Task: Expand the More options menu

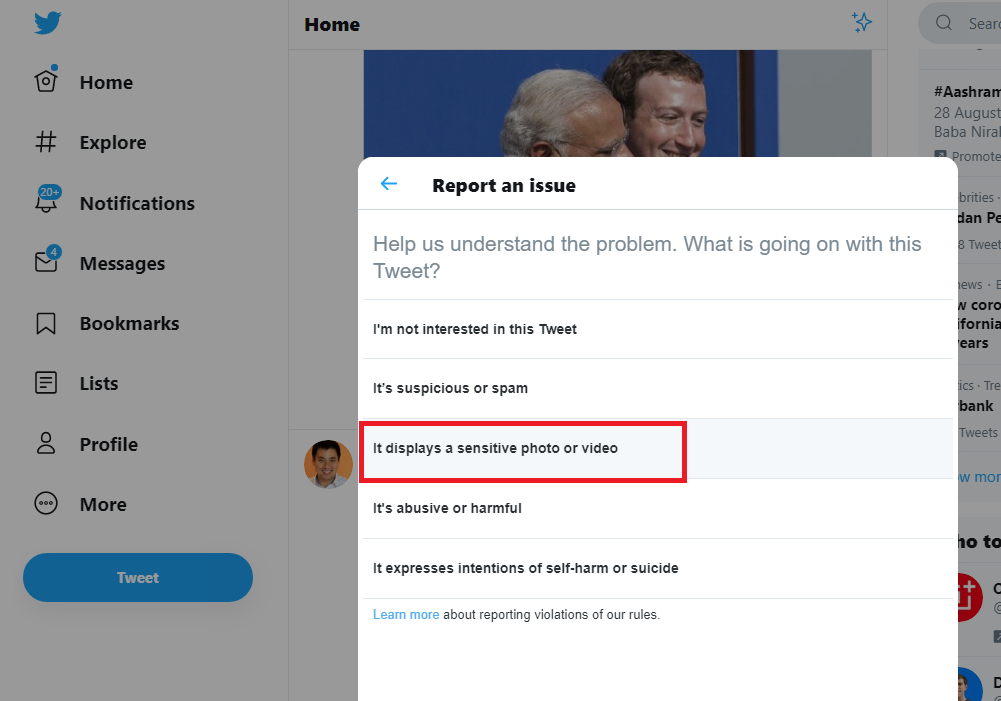Action: coord(46,504)
